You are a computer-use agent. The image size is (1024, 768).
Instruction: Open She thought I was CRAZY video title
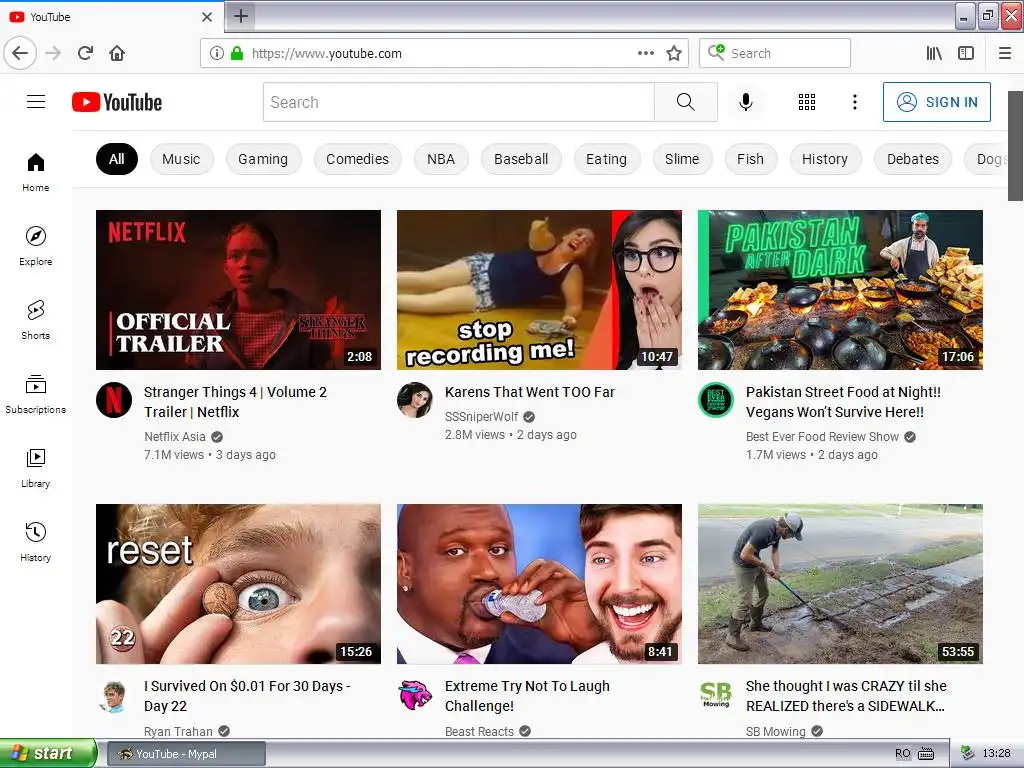point(846,696)
